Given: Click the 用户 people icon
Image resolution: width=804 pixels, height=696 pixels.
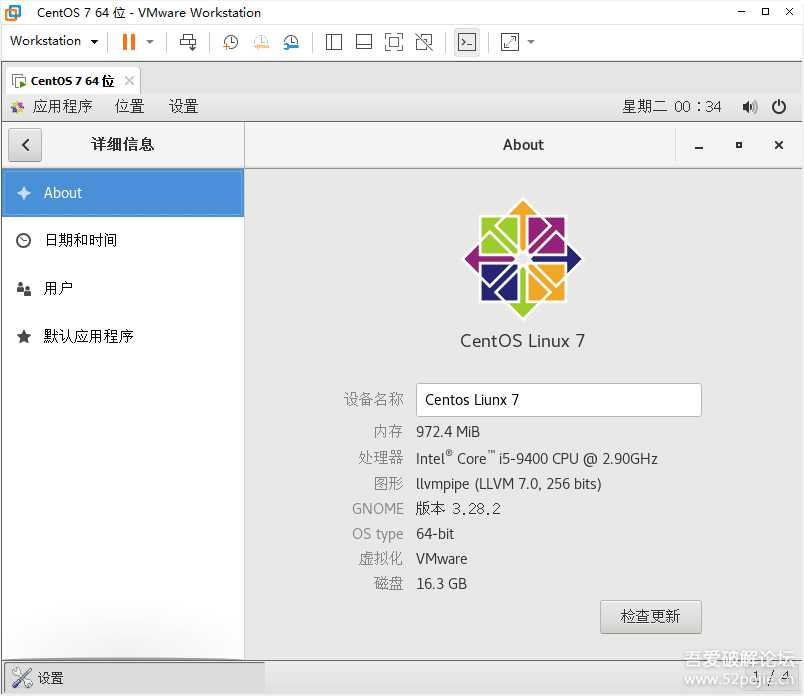Looking at the screenshot, I should click(x=24, y=289).
